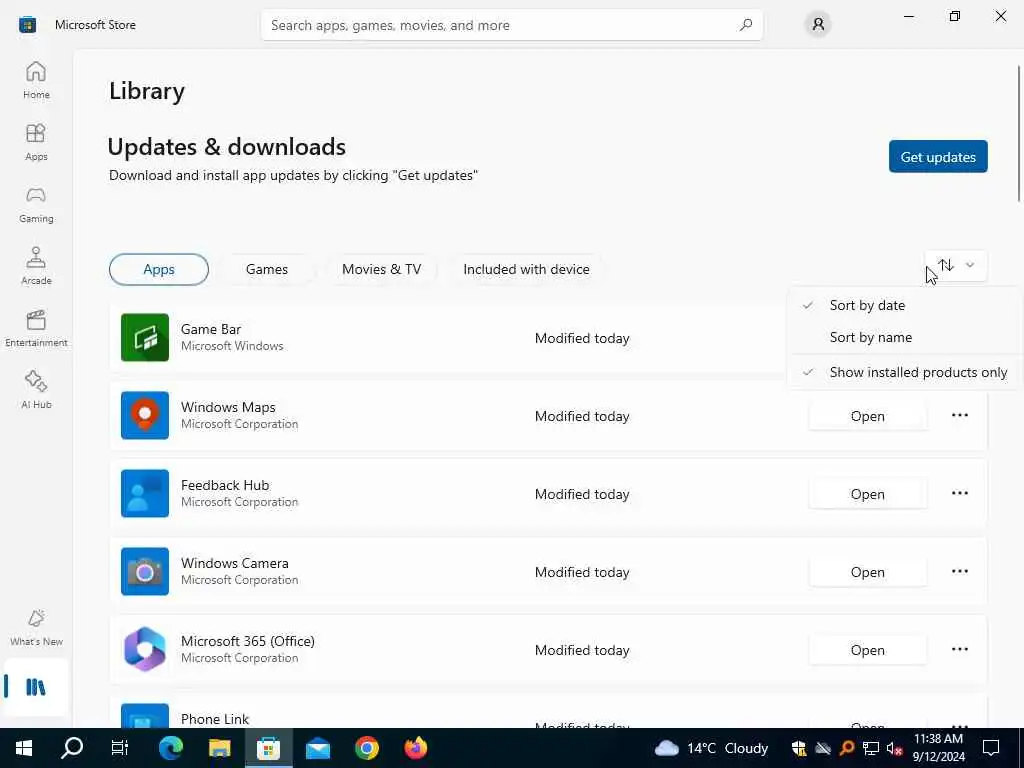Viewport: 1024px width, 768px height.
Task: Open the notification center icon
Action: click(991, 748)
